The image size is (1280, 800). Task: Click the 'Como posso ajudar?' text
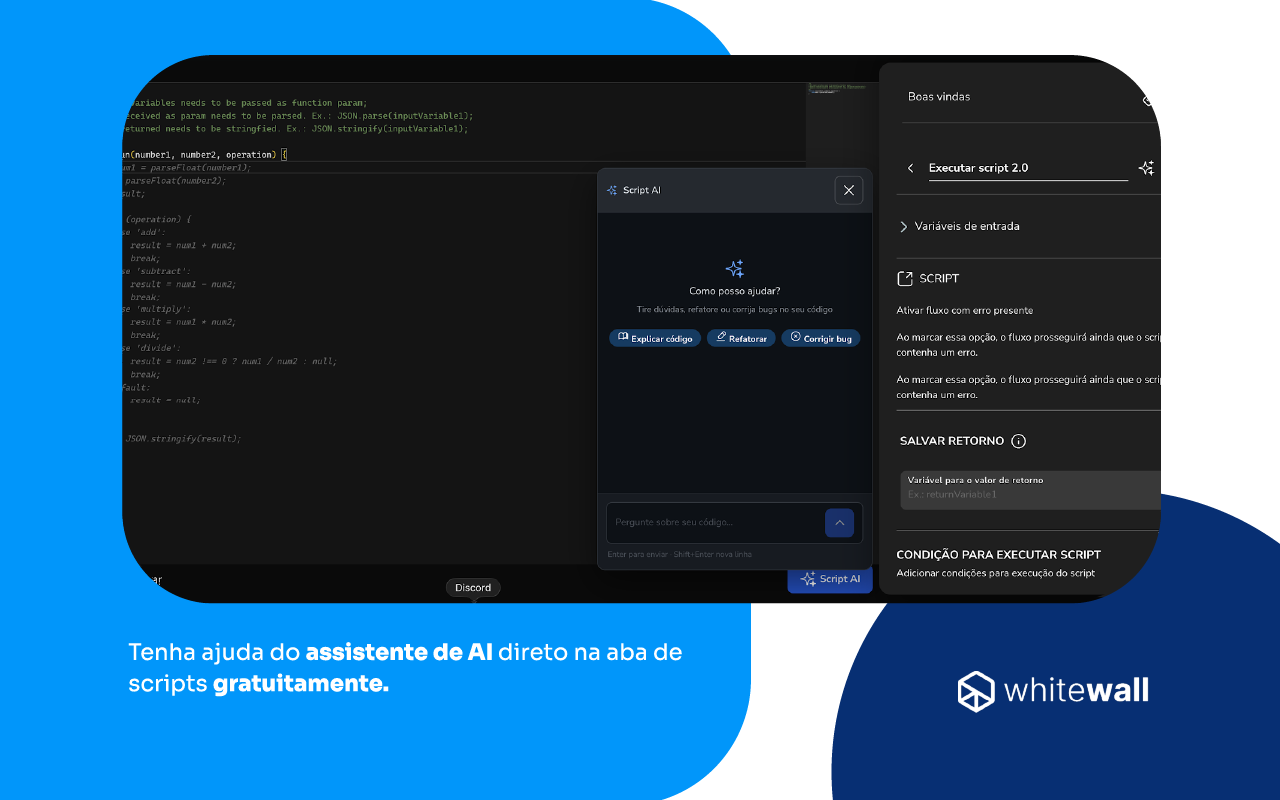point(735,292)
